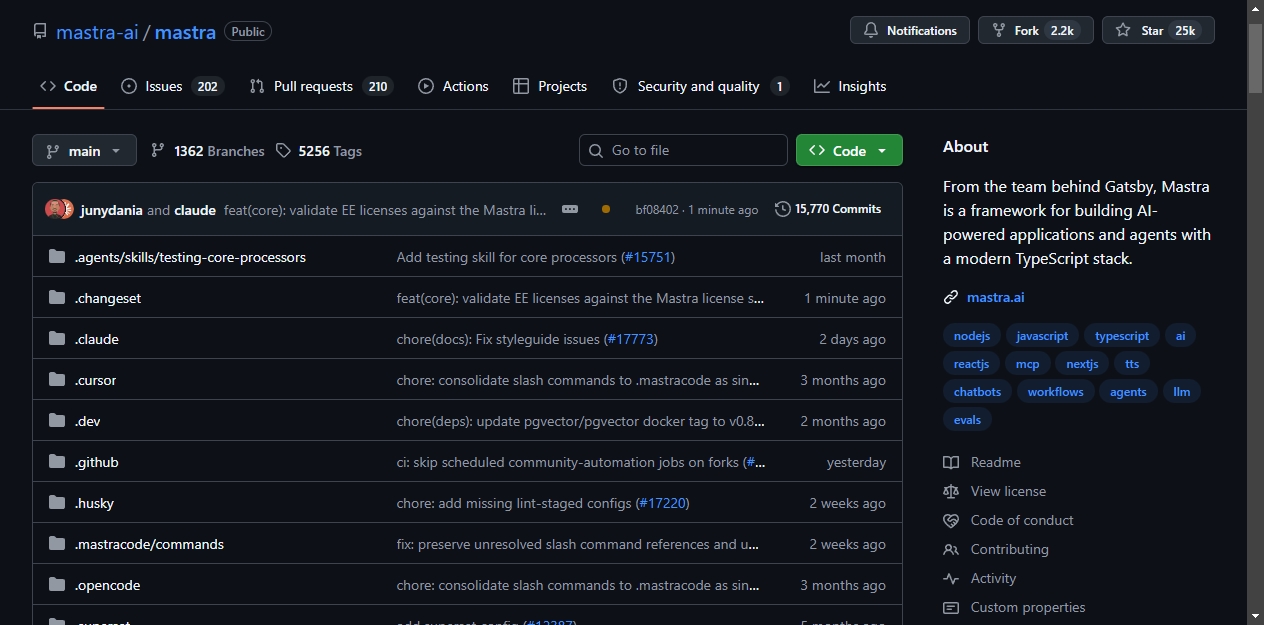Image resolution: width=1264 pixels, height=625 pixels.
Task: Click the pulse icon beside Activity
Action: pyautogui.click(x=951, y=578)
